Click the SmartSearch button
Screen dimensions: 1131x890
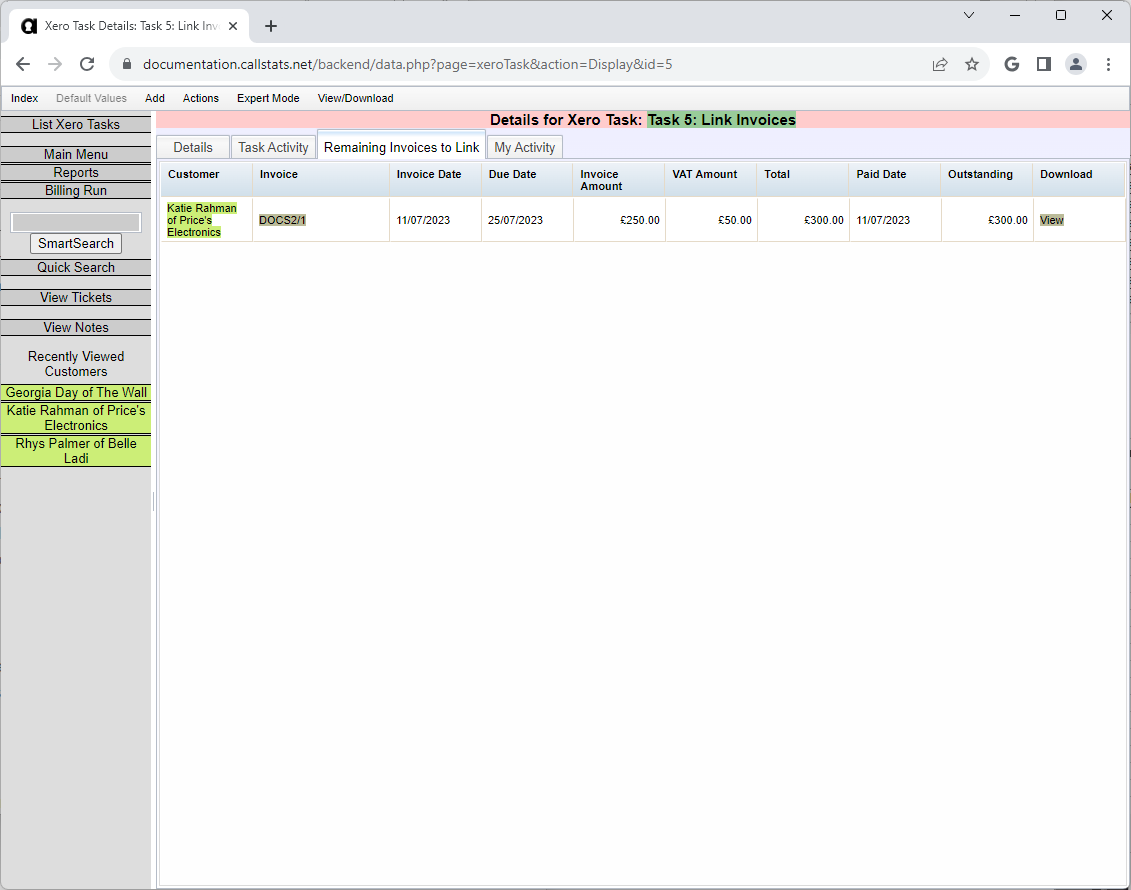75,243
